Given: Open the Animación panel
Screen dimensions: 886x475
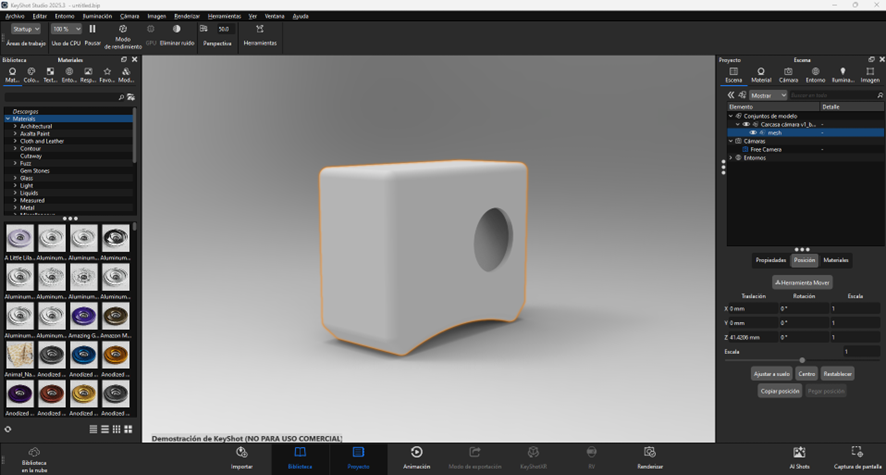Looking at the screenshot, I should pos(416,458).
